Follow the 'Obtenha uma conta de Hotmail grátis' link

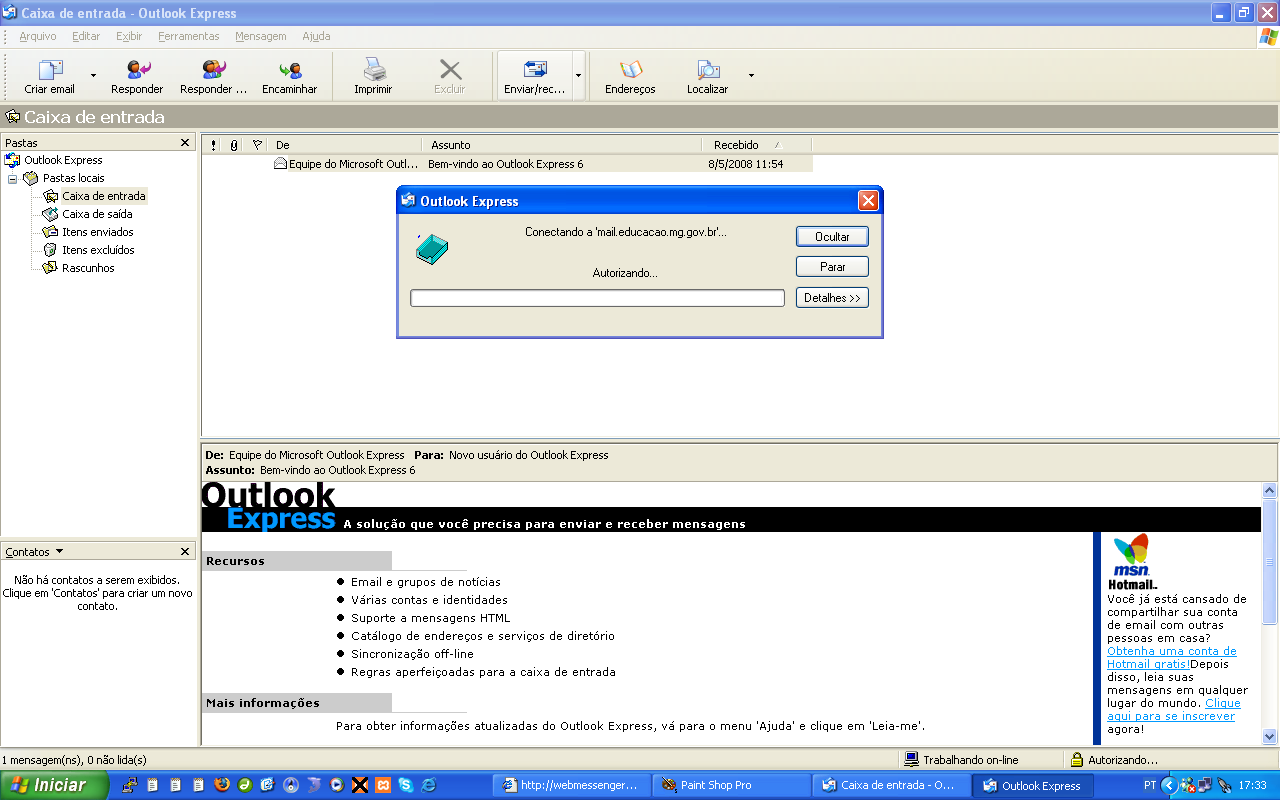(1171, 657)
